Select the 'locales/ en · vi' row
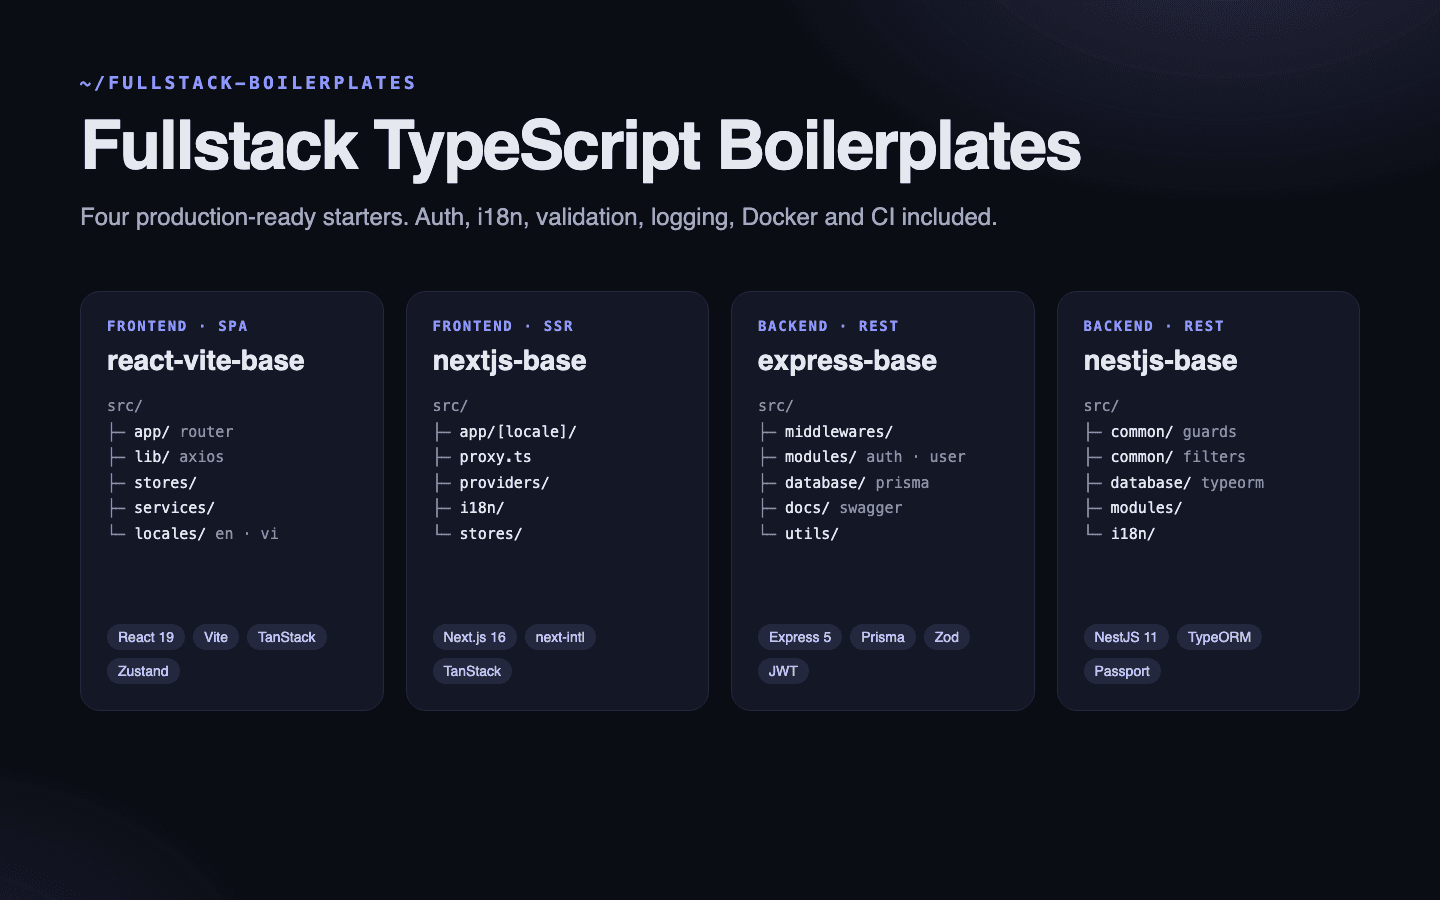This screenshot has height=900, width=1440. click(x=193, y=534)
